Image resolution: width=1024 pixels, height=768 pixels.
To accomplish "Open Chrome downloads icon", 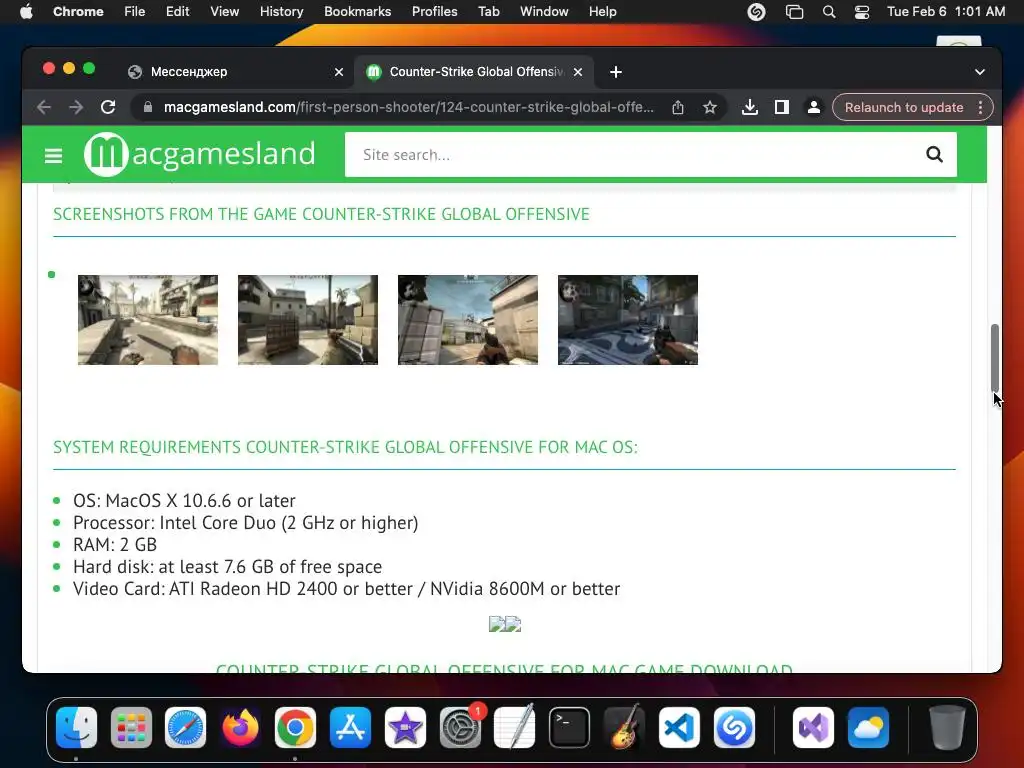I will (x=750, y=107).
